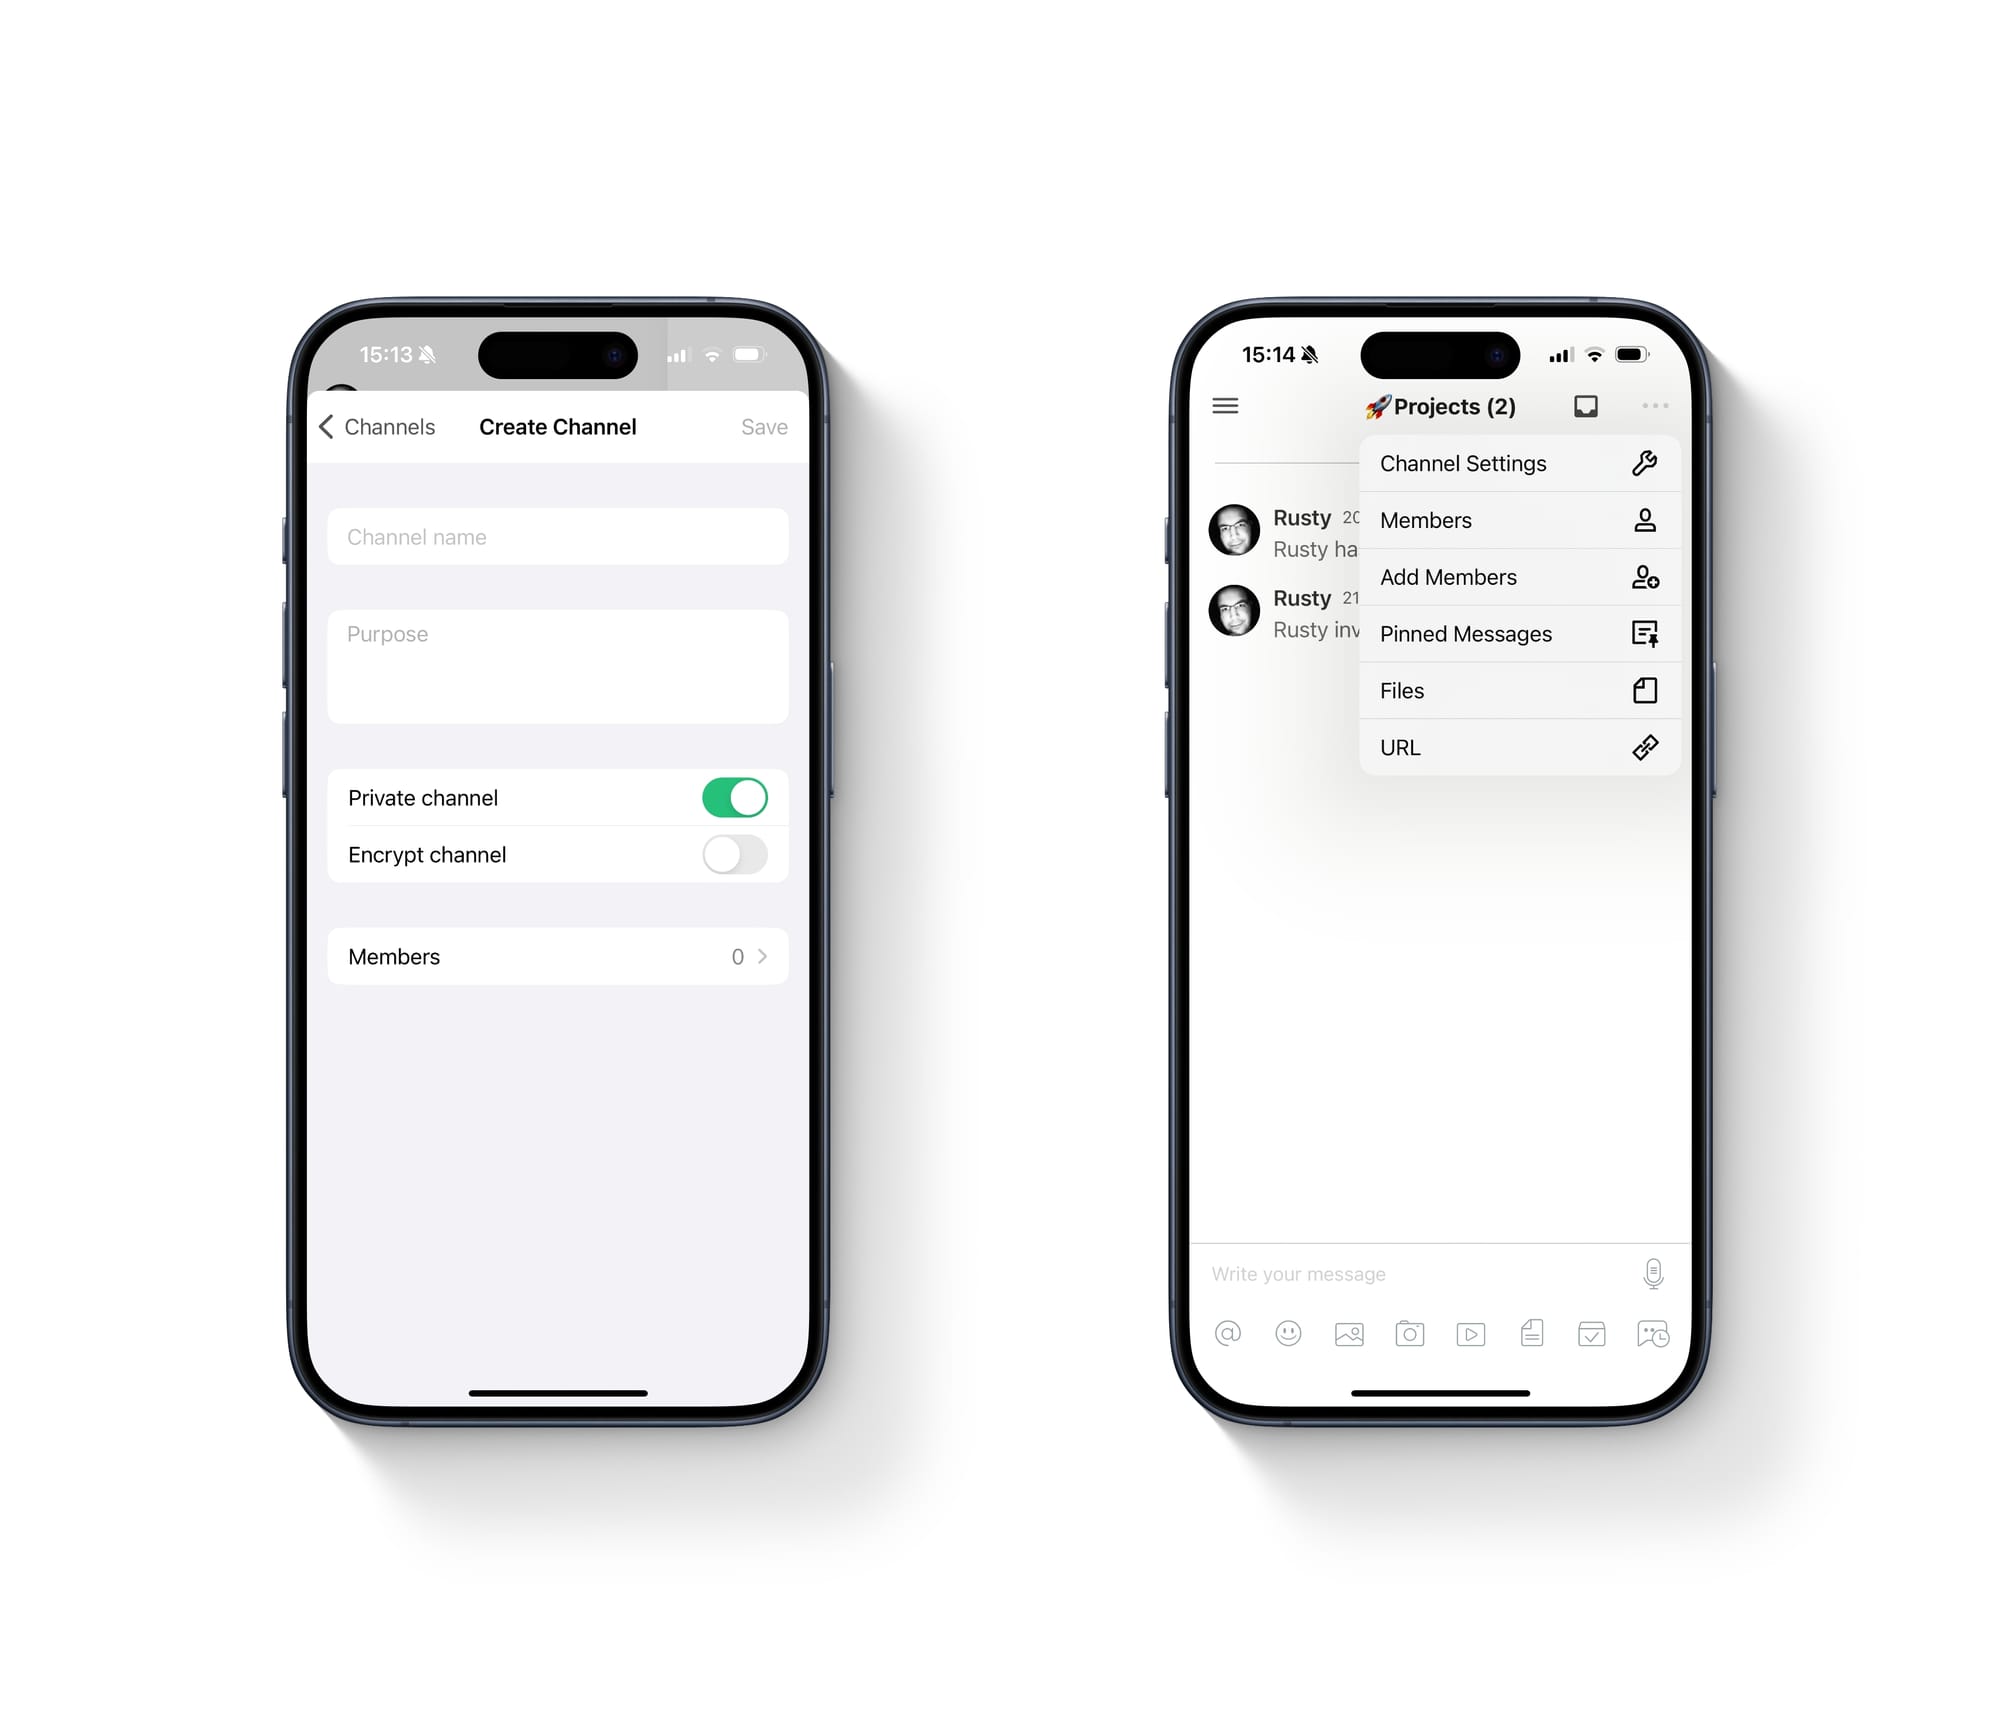Click the URL link icon
Screen dimensions: 2000x1723
pos(1643,747)
